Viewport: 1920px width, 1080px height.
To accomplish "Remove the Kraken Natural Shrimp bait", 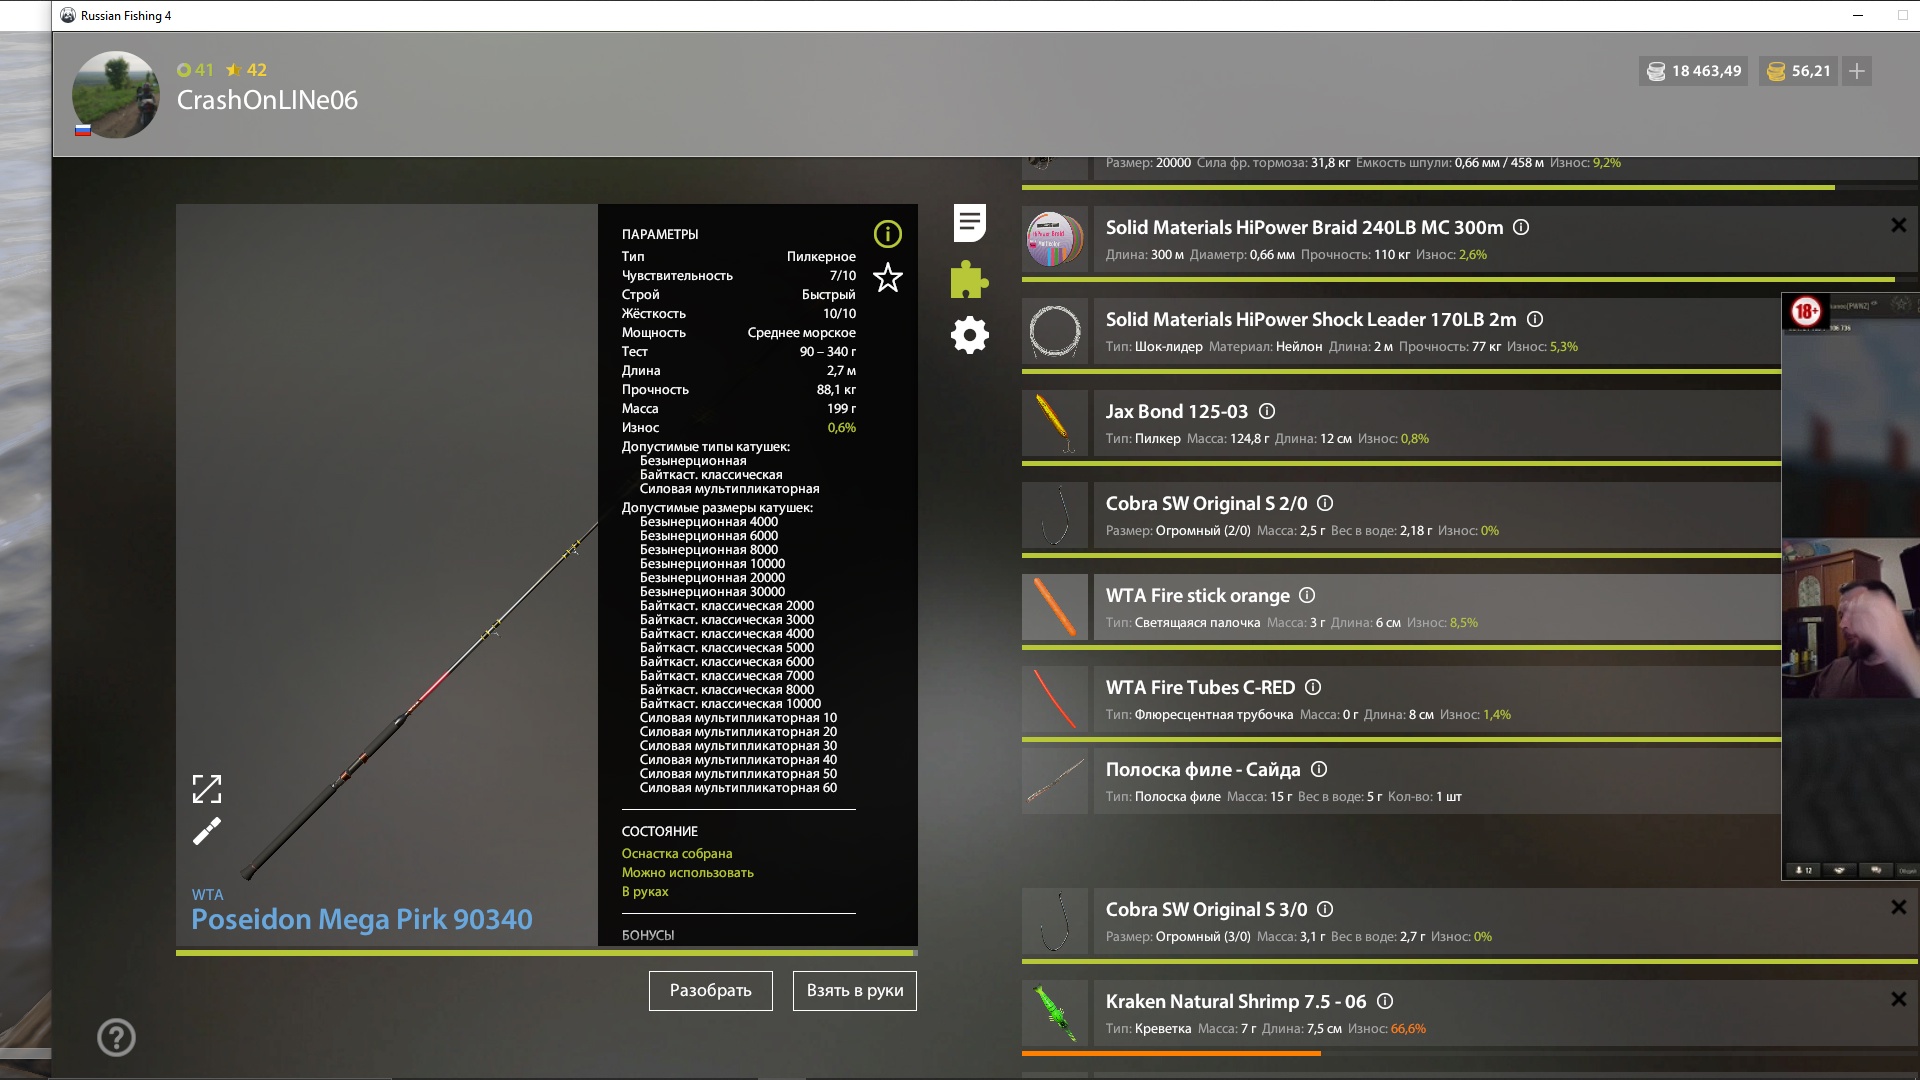I will 1898,1000.
